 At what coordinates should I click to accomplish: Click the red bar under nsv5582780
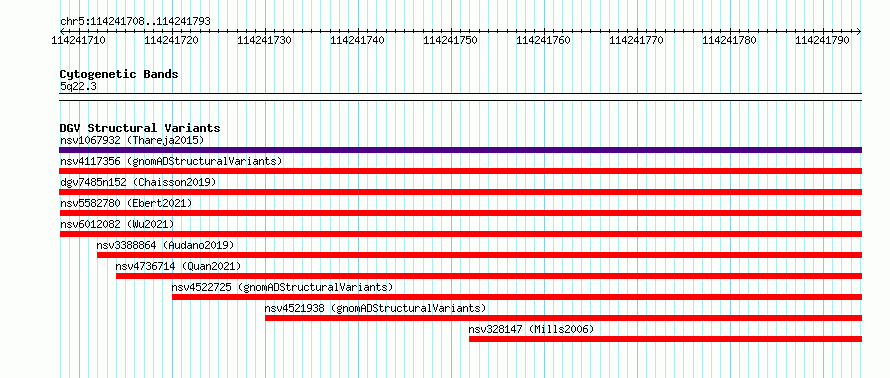pyautogui.click(x=460, y=213)
